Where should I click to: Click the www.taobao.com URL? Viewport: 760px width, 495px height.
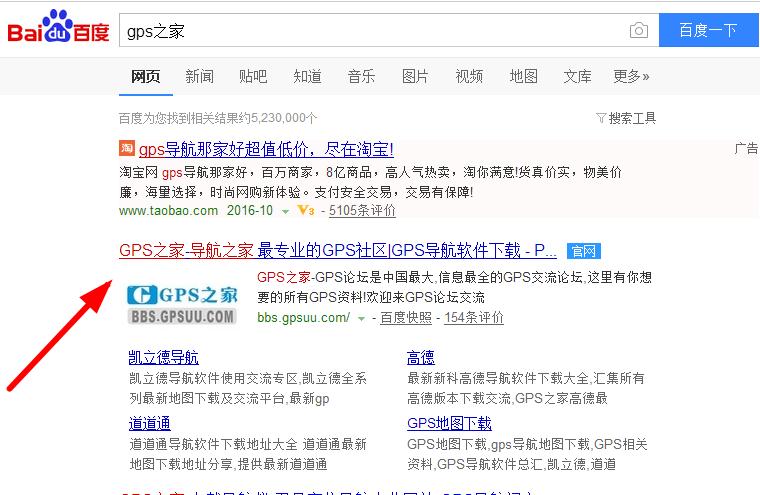click(x=168, y=211)
